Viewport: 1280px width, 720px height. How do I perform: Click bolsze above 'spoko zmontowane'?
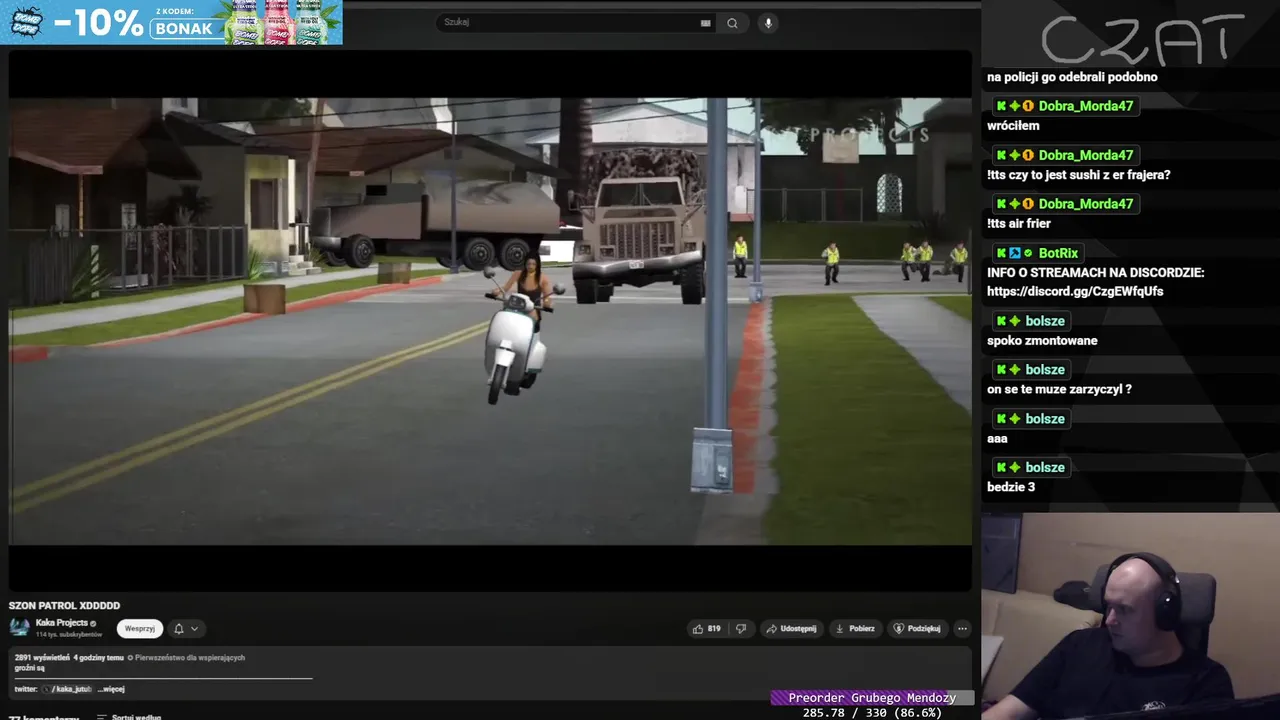[x=1045, y=321]
